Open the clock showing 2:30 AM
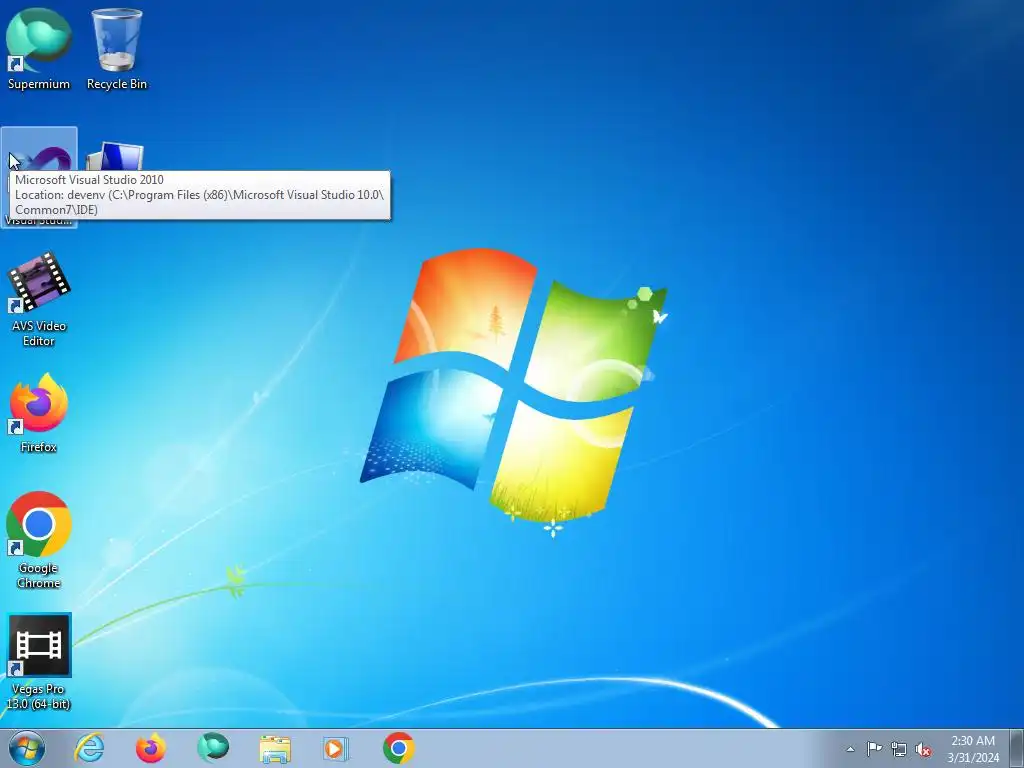The image size is (1024, 768). pos(973,749)
